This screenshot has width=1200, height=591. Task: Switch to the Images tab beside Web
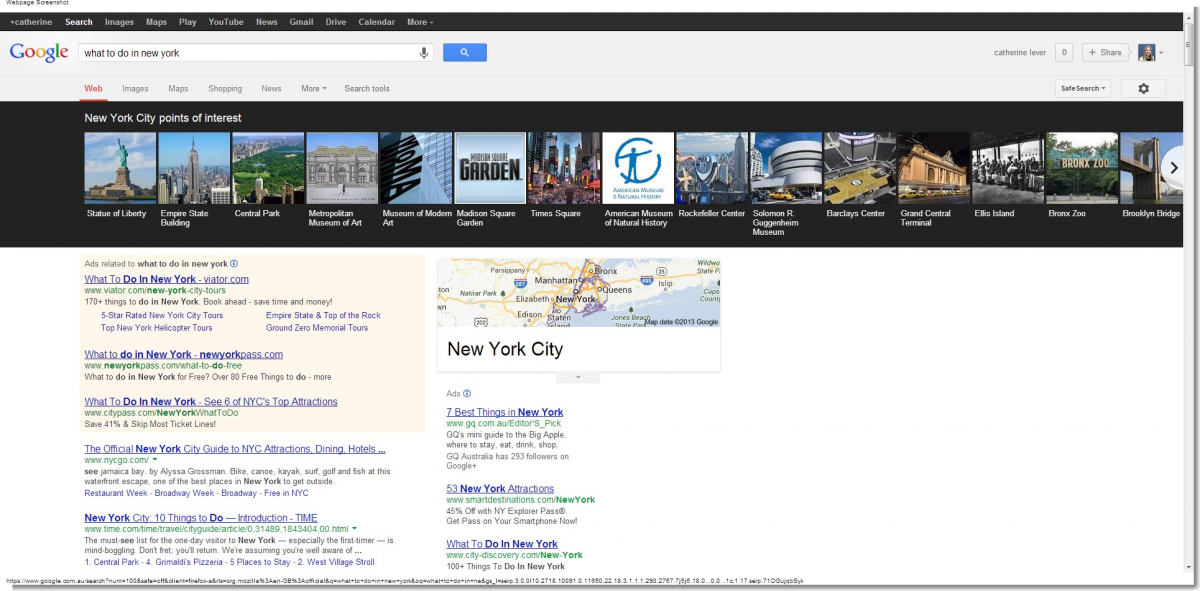[x=135, y=89]
